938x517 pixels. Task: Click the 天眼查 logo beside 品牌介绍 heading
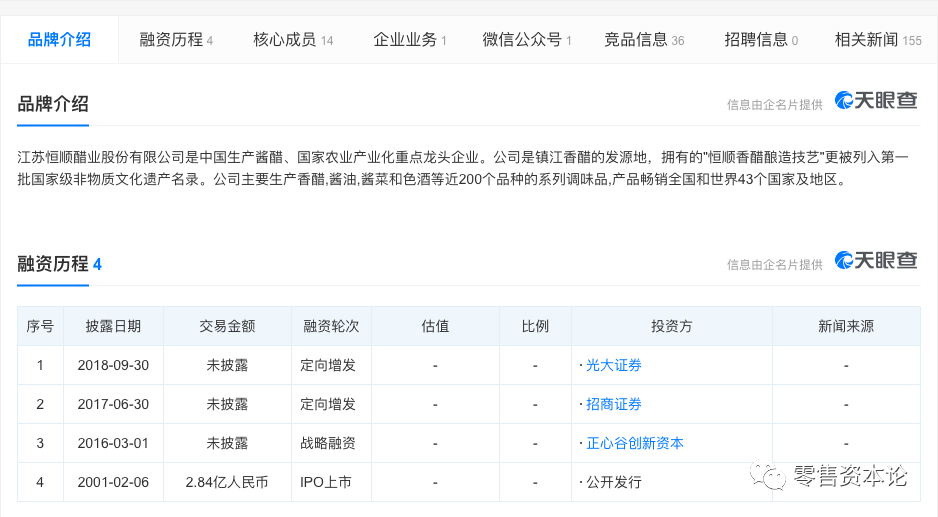pyautogui.click(x=876, y=100)
